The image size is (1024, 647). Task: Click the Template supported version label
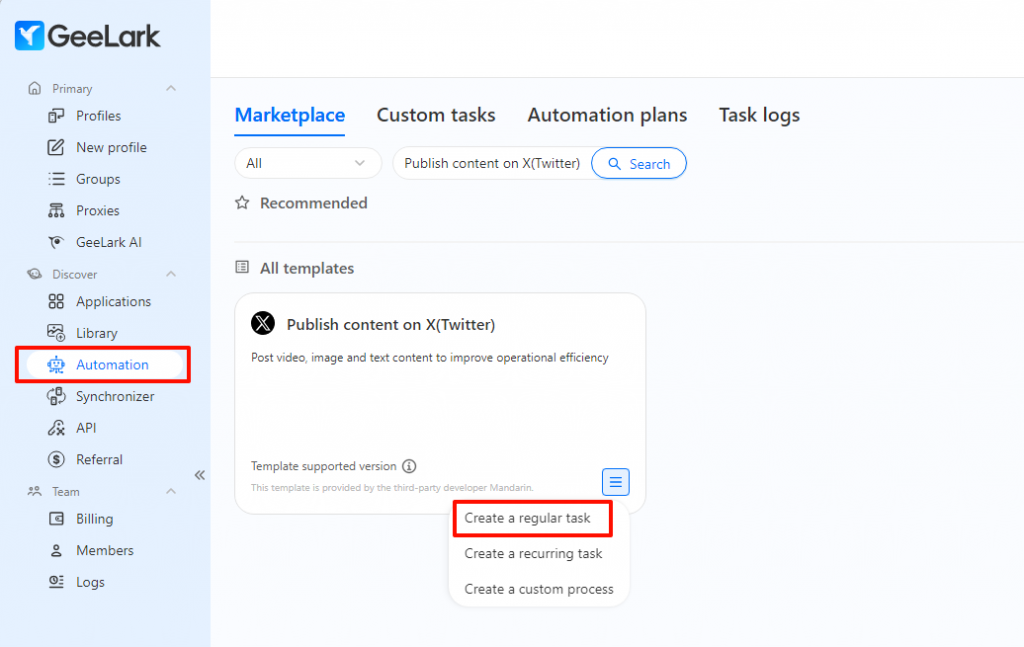pyautogui.click(x=323, y=466)
